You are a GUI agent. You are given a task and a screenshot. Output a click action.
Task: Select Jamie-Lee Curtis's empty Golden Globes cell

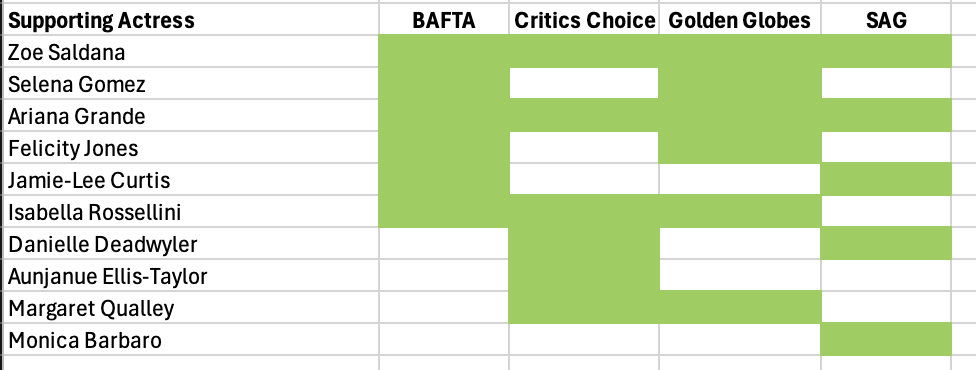739,179
